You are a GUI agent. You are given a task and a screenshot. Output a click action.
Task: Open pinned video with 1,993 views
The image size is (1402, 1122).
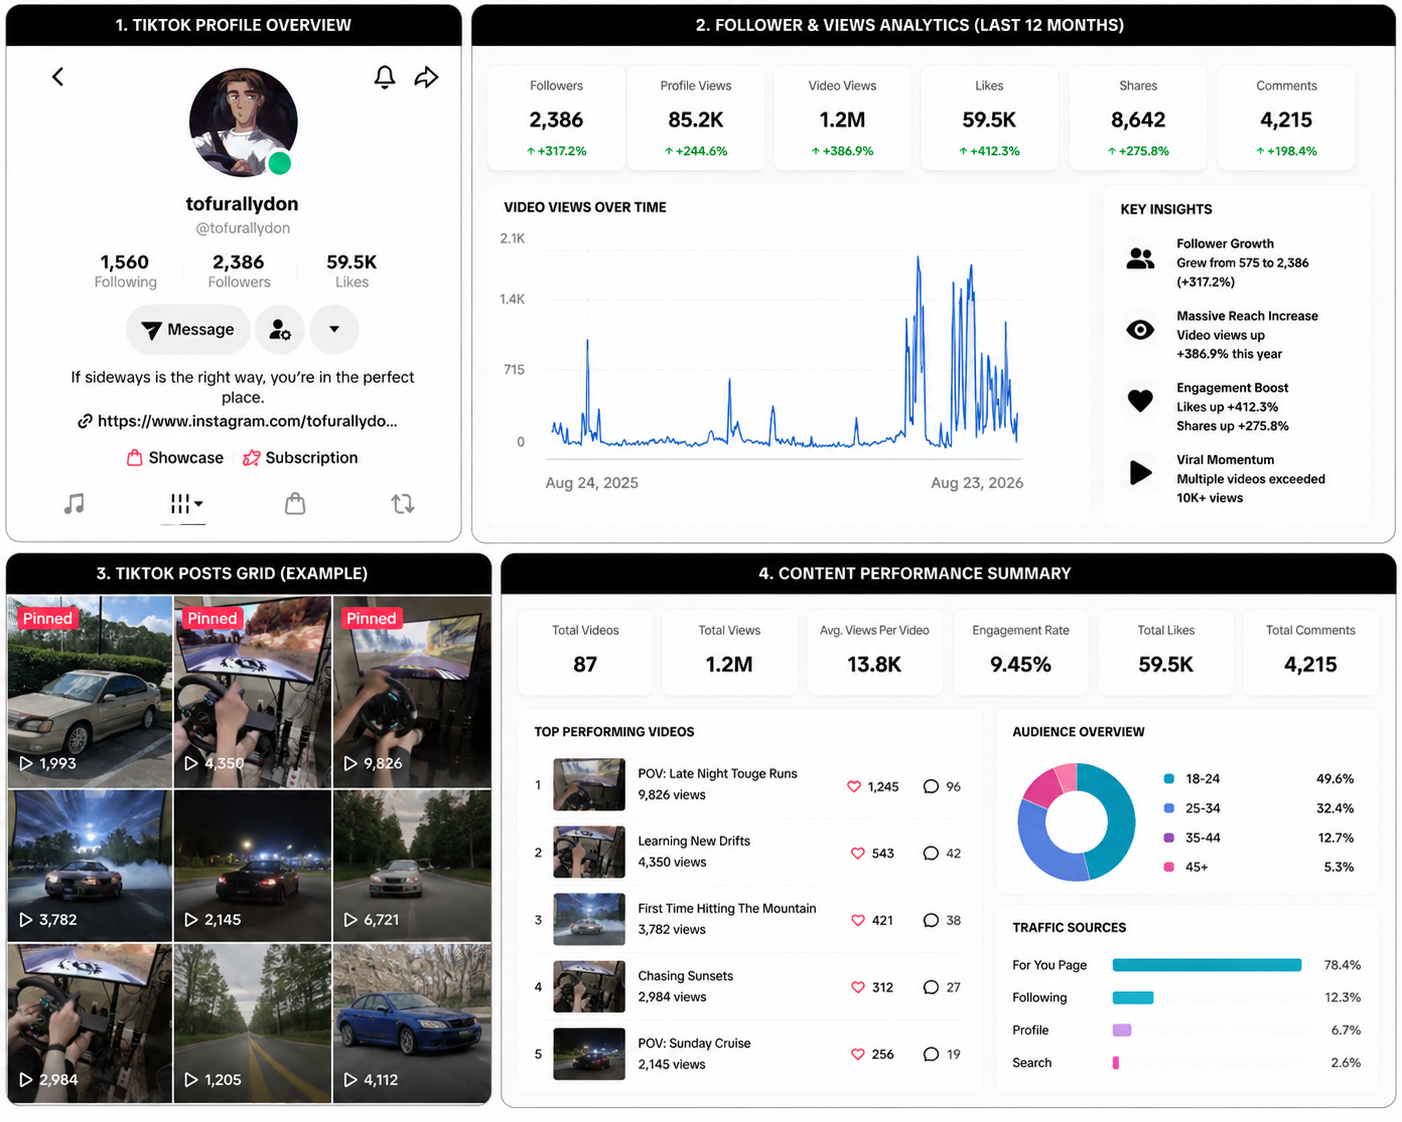click(90, 692)
